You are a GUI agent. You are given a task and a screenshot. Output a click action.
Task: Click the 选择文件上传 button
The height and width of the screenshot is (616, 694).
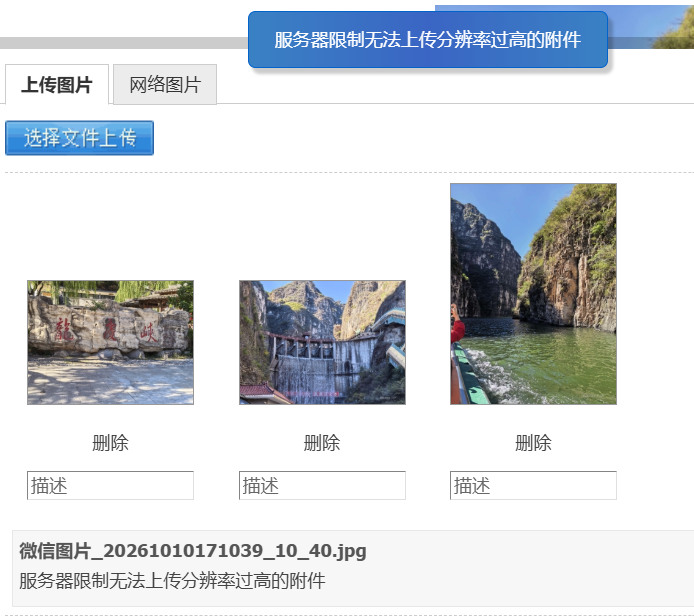coord(80,138)
